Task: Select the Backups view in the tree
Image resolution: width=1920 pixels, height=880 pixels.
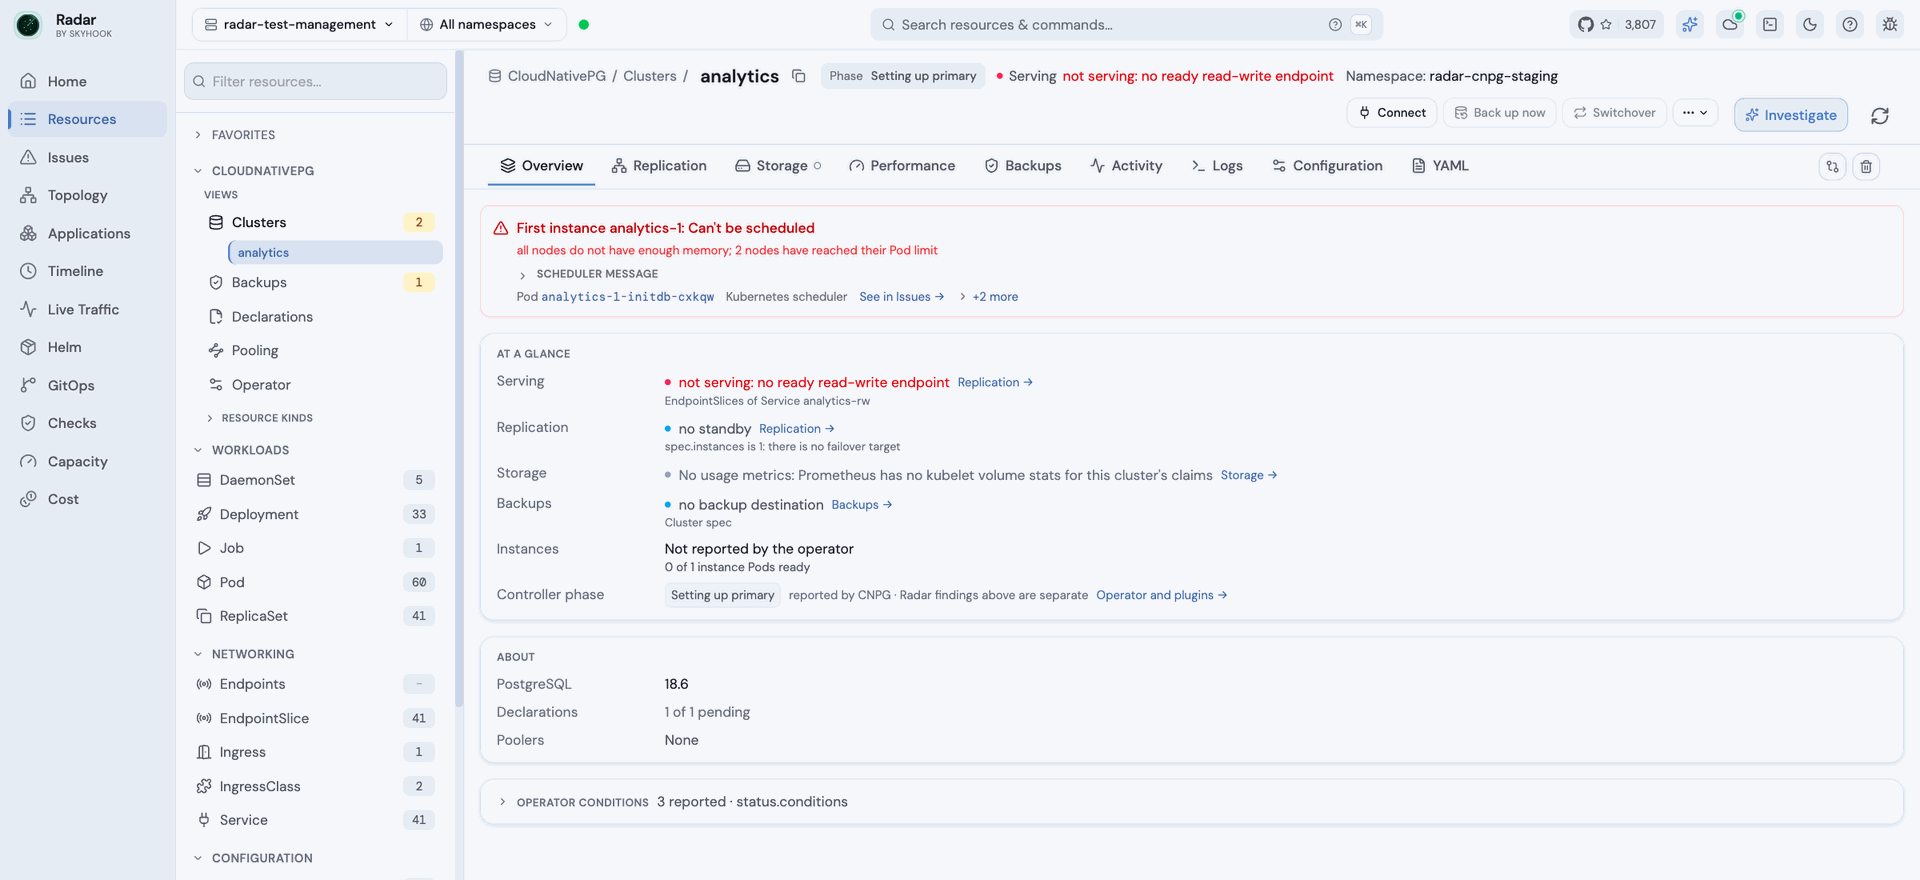Action: 319,283
